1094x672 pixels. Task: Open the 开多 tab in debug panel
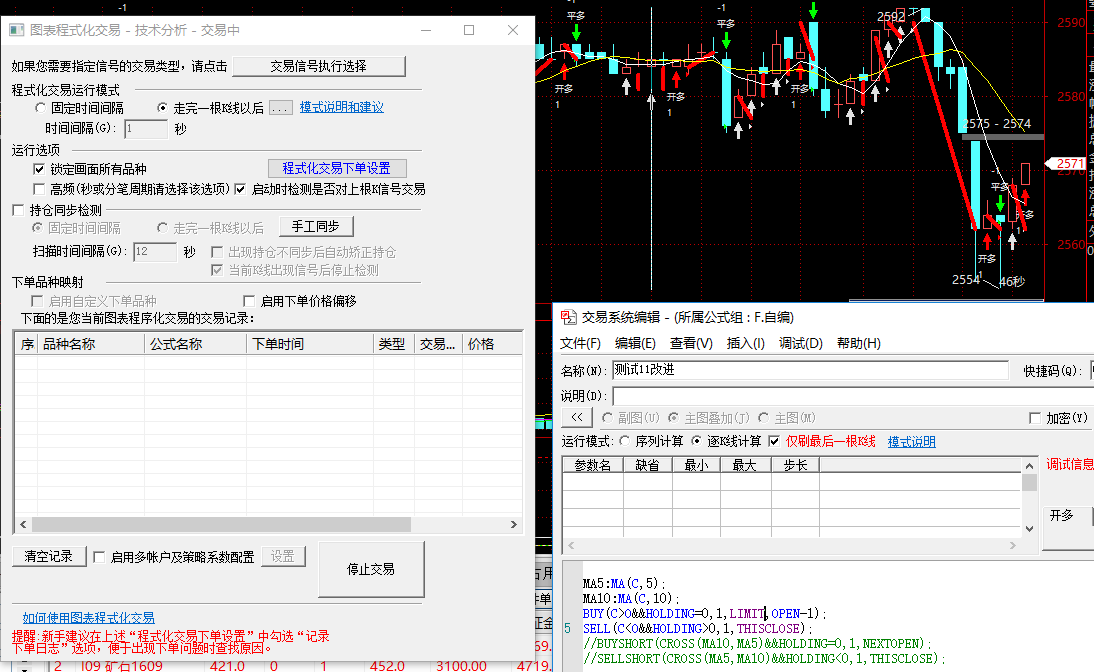point(1061,515)
